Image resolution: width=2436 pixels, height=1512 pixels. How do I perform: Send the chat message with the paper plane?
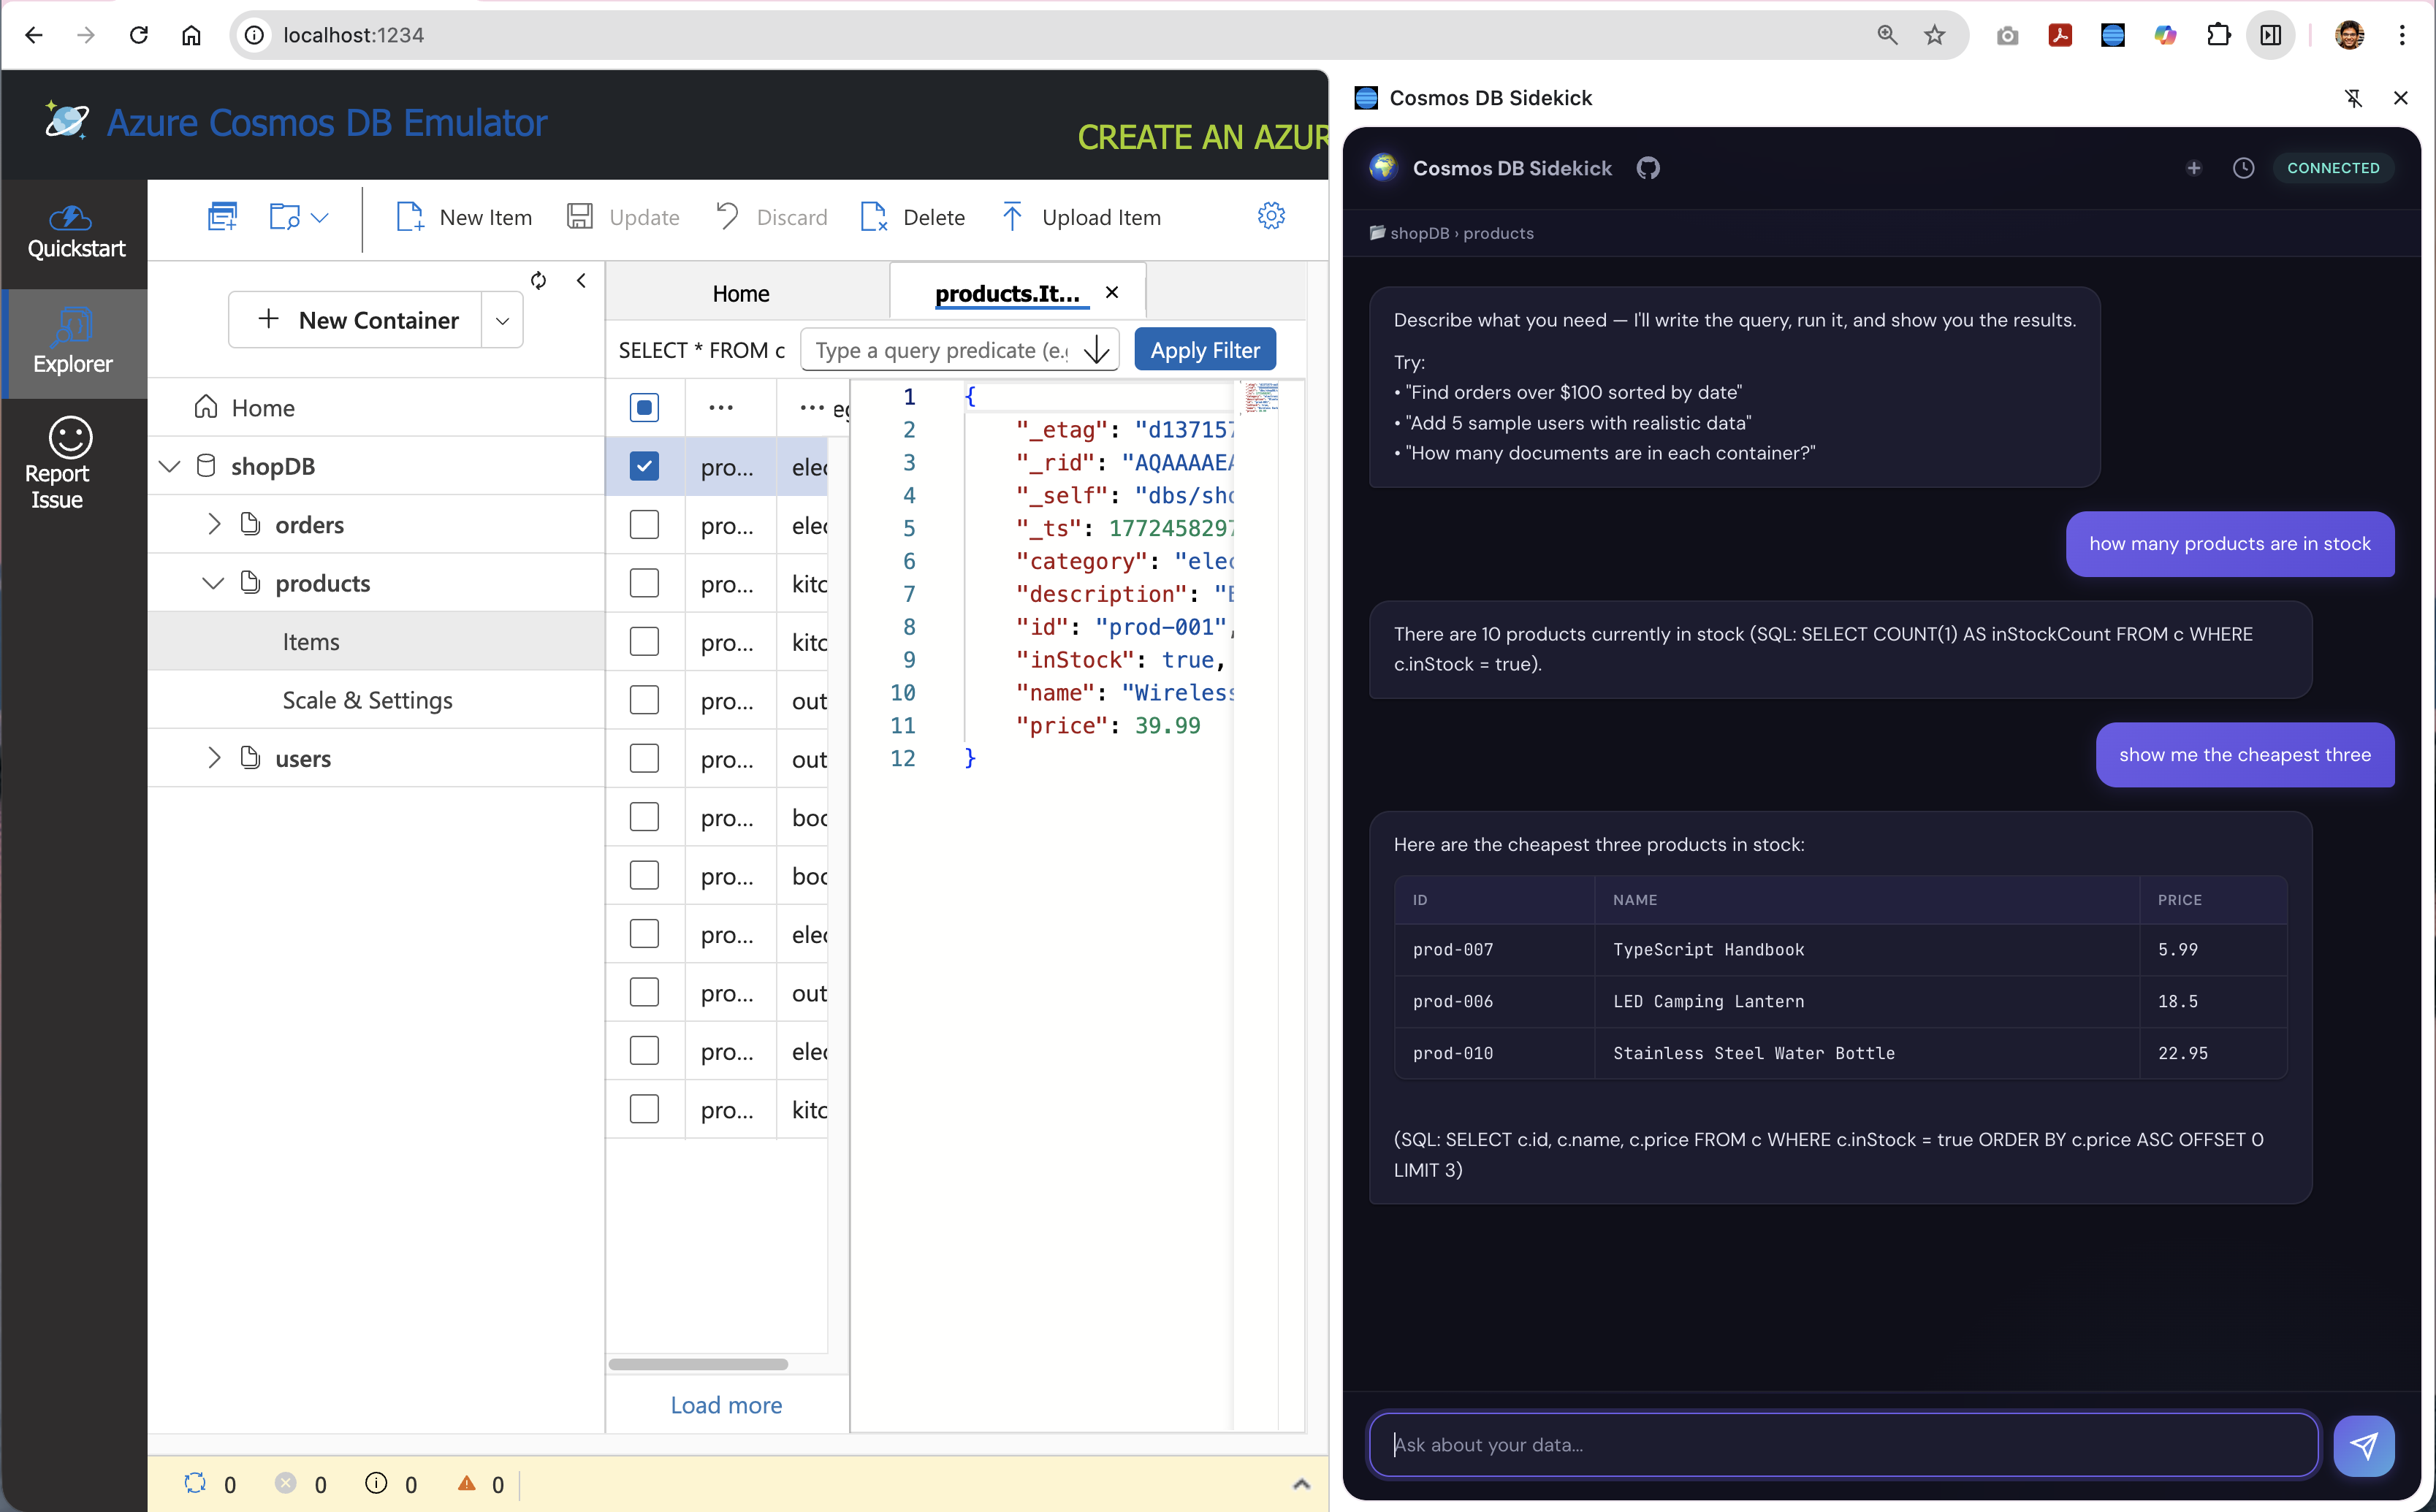(2364, 1445)
